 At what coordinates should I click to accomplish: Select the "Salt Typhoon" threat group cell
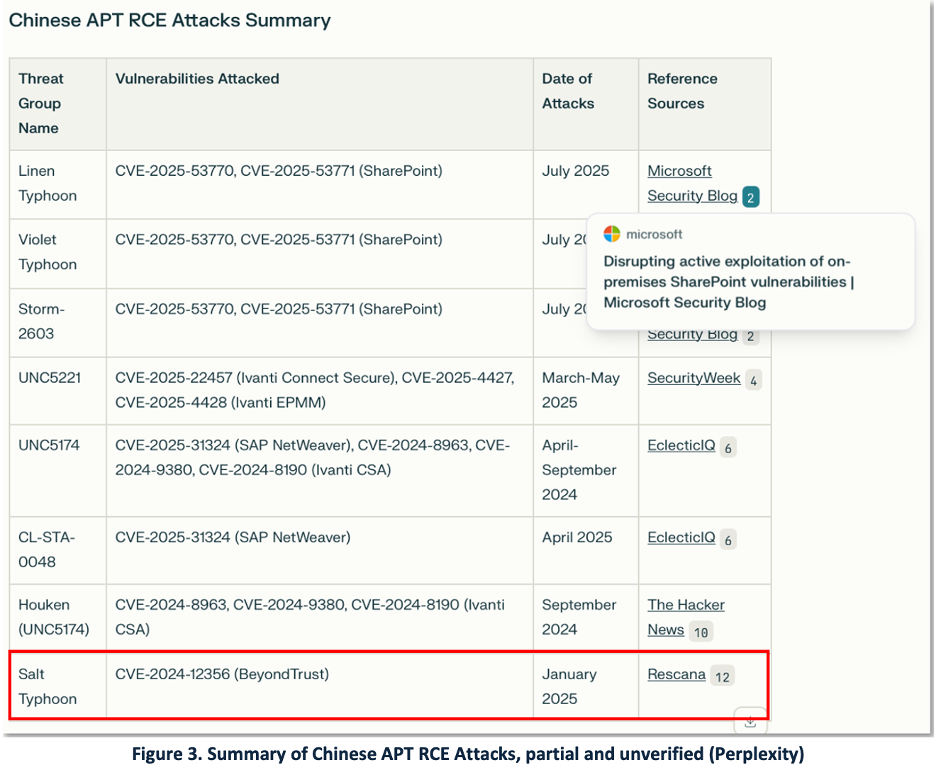pyautogui.click(x=58, y=685)
